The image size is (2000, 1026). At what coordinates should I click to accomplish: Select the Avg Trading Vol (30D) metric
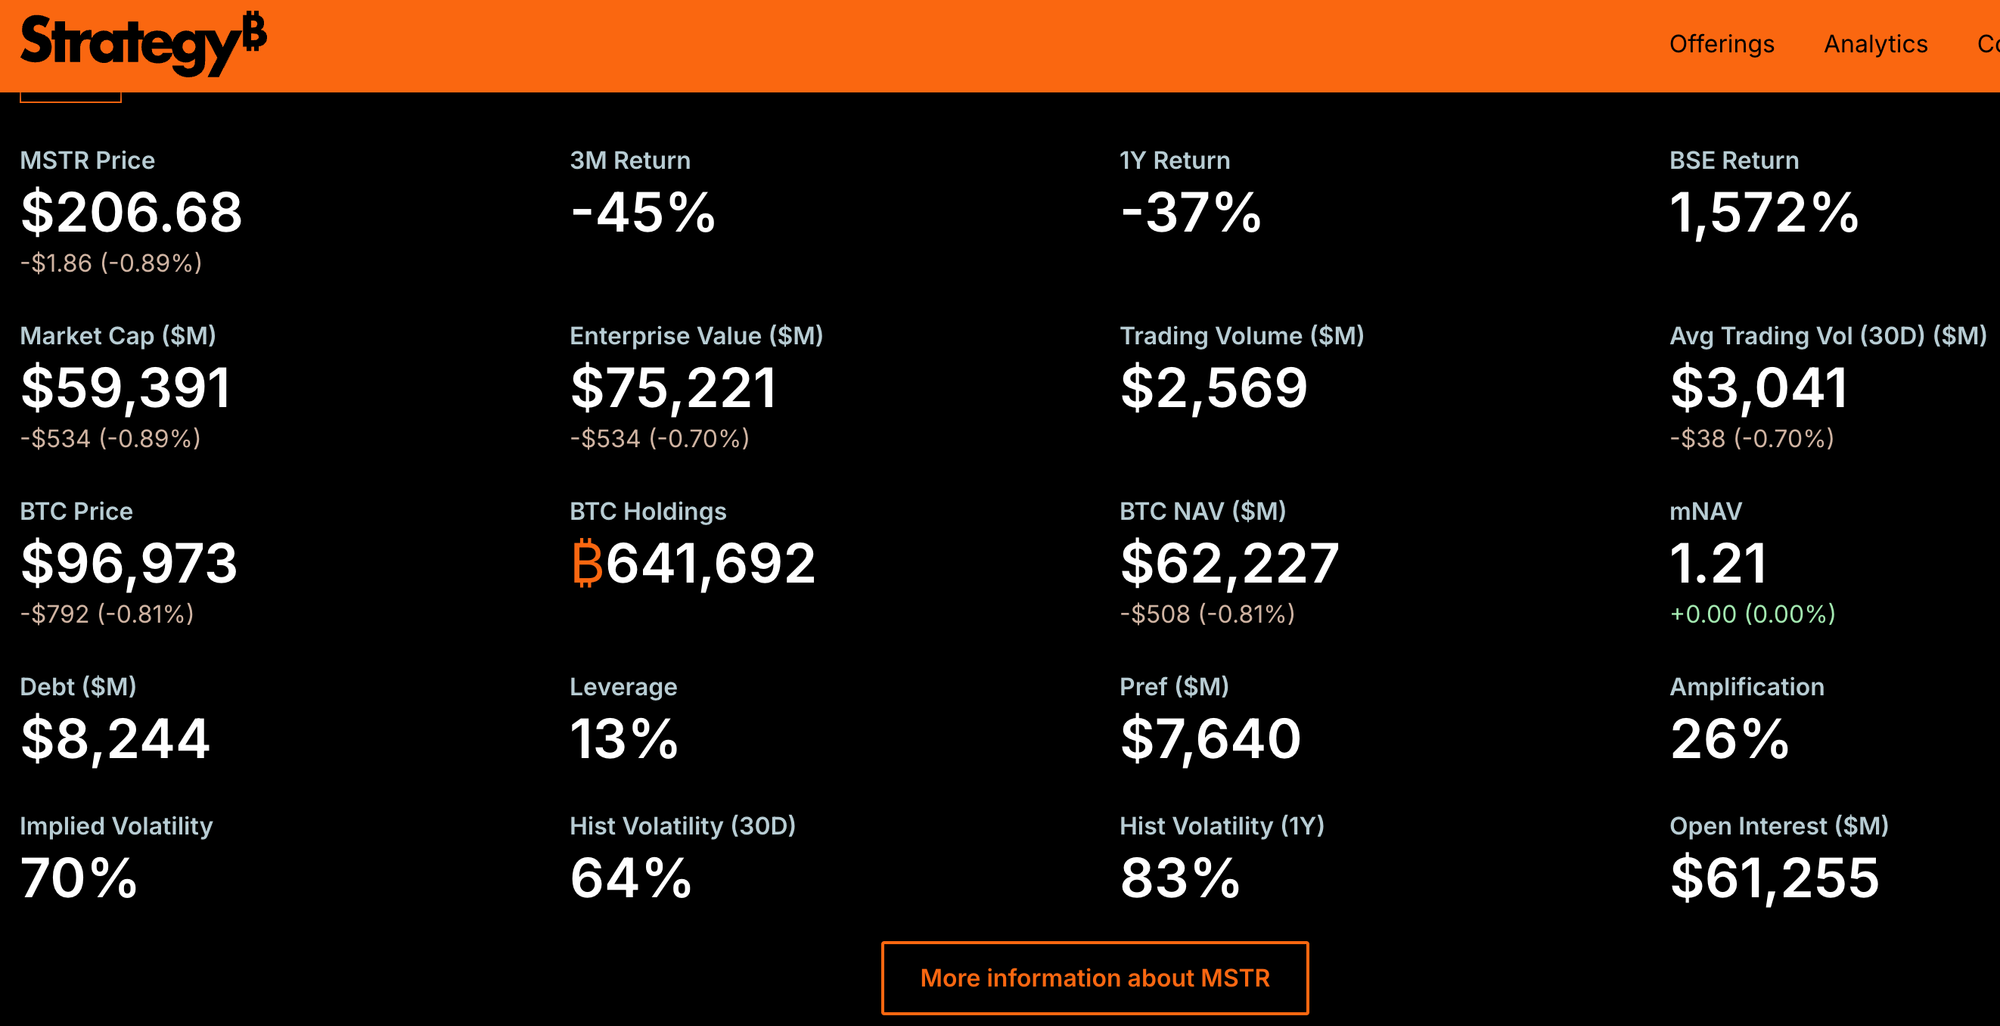point(1761,388)
